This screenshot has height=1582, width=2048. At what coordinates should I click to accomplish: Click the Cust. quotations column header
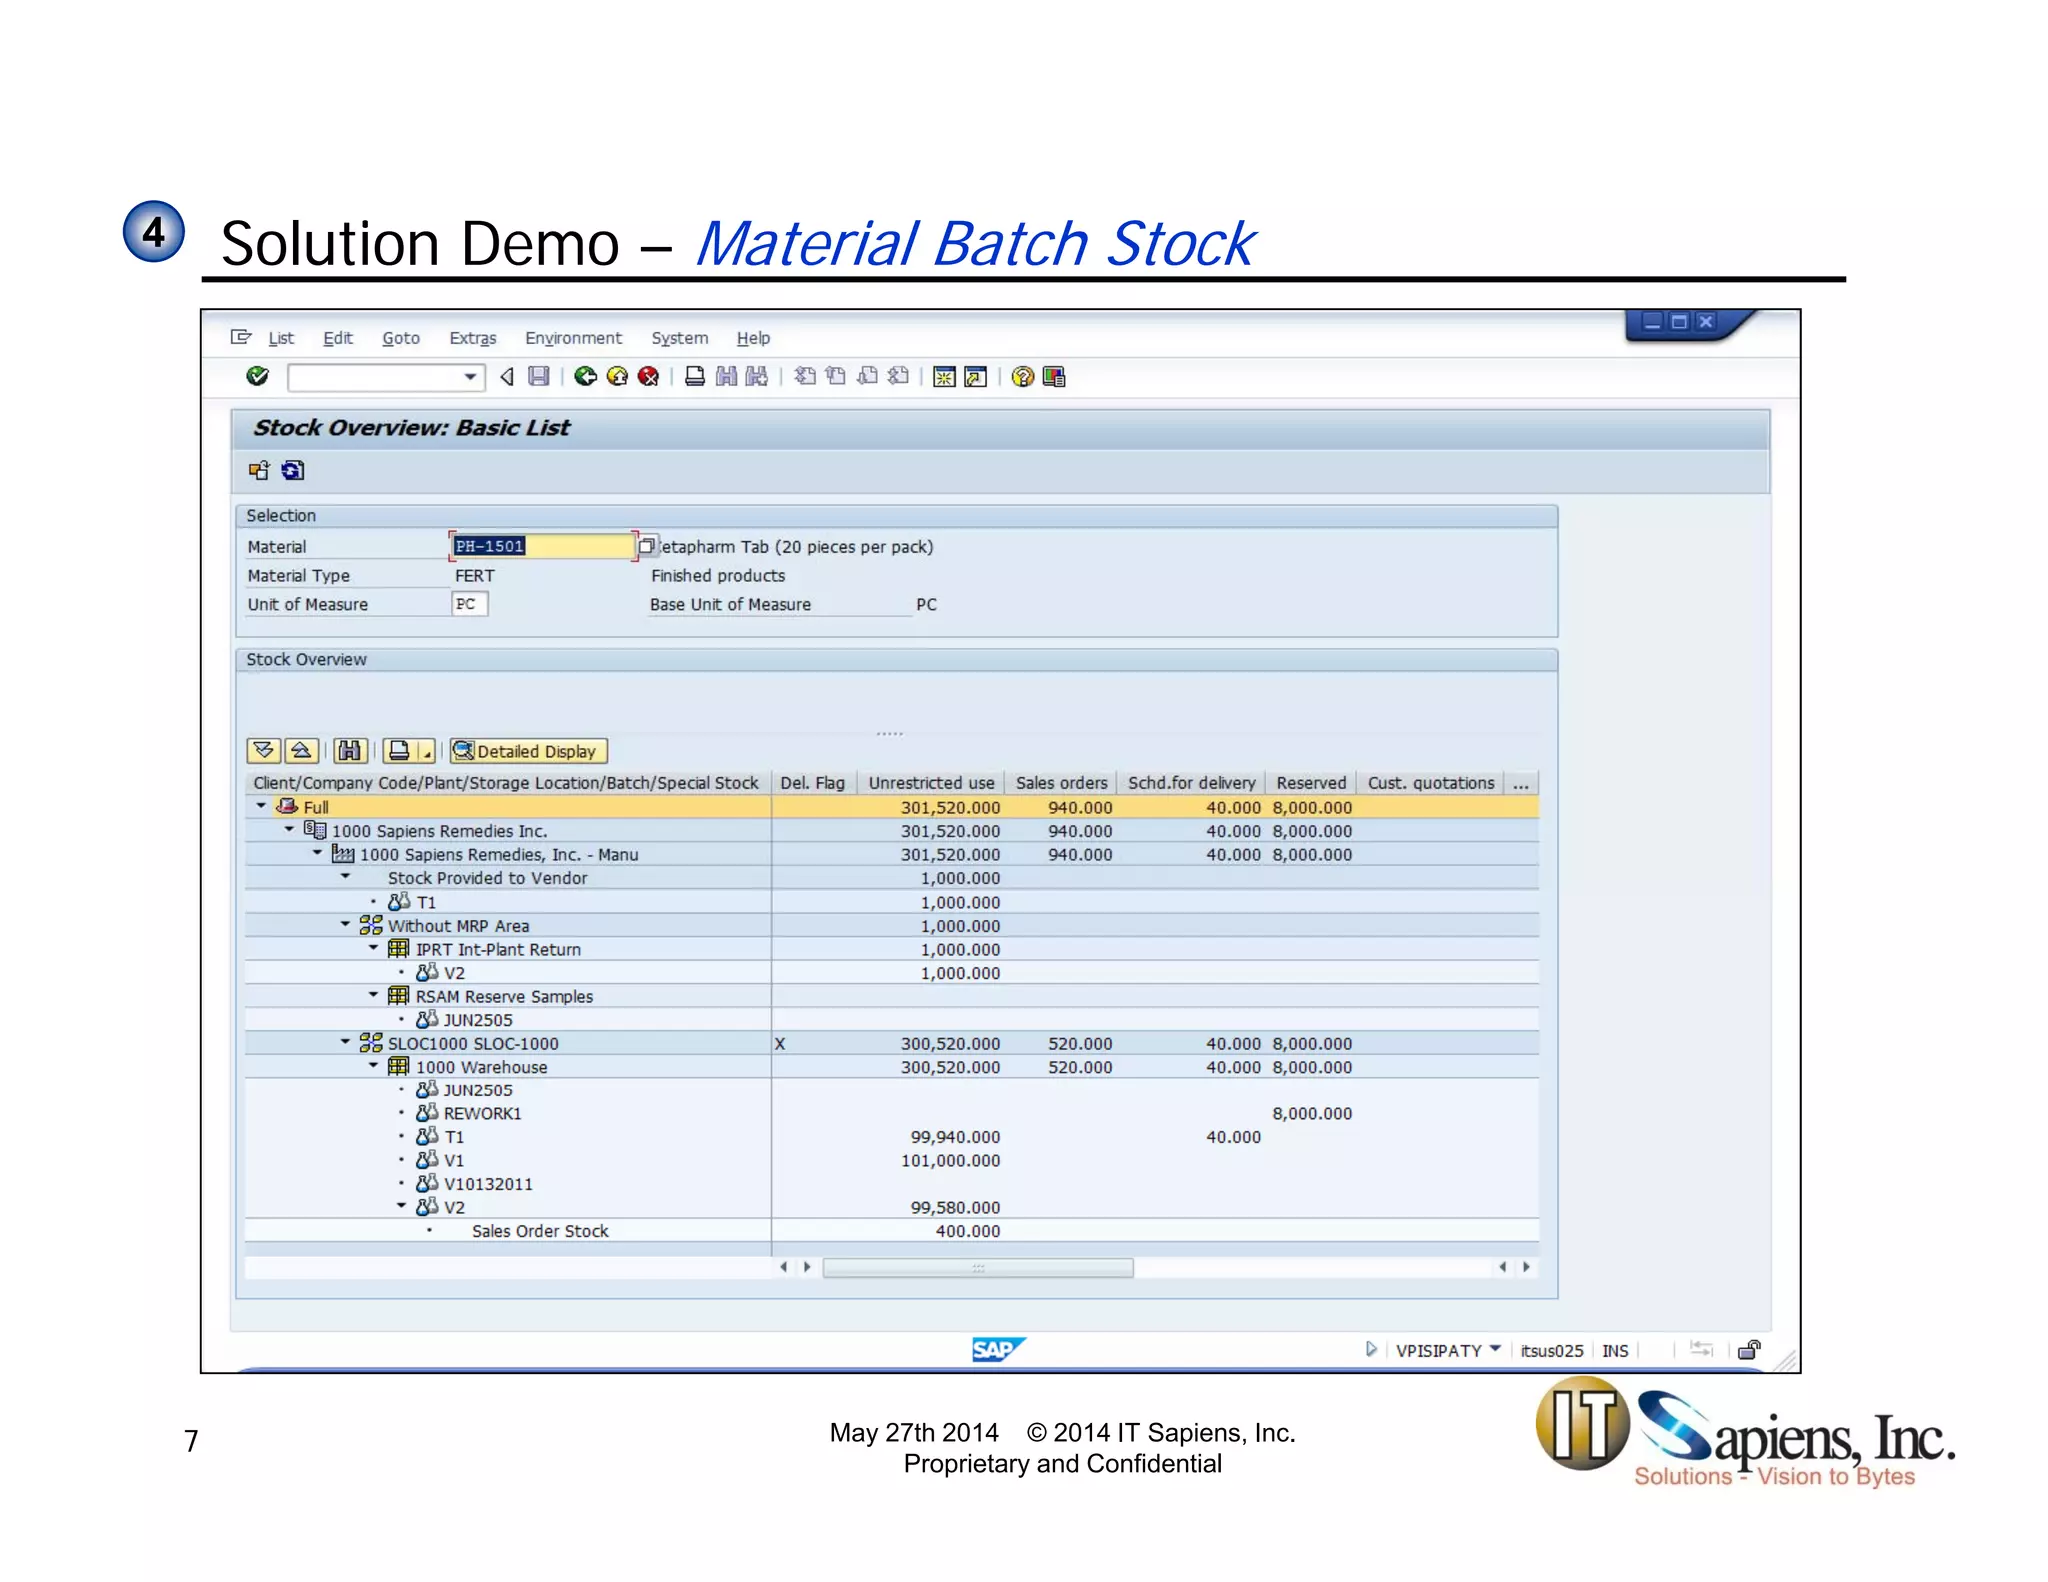pos(1431,783)
